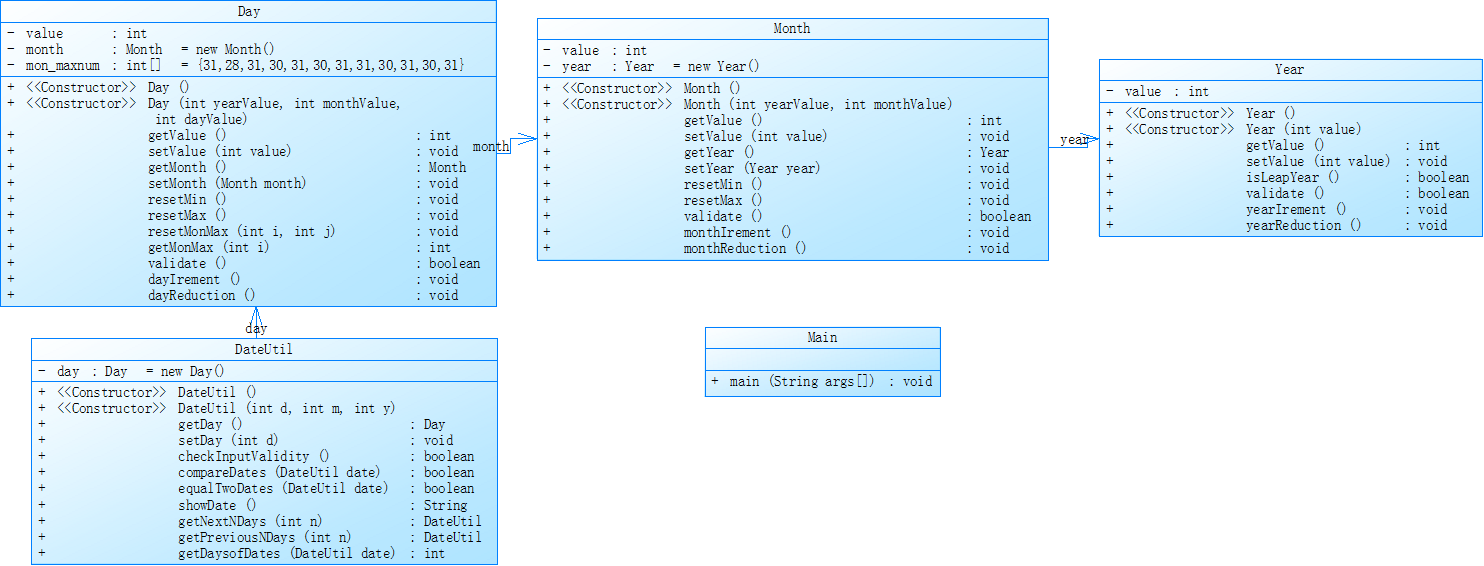Select the Year class title

[1289, 70]
